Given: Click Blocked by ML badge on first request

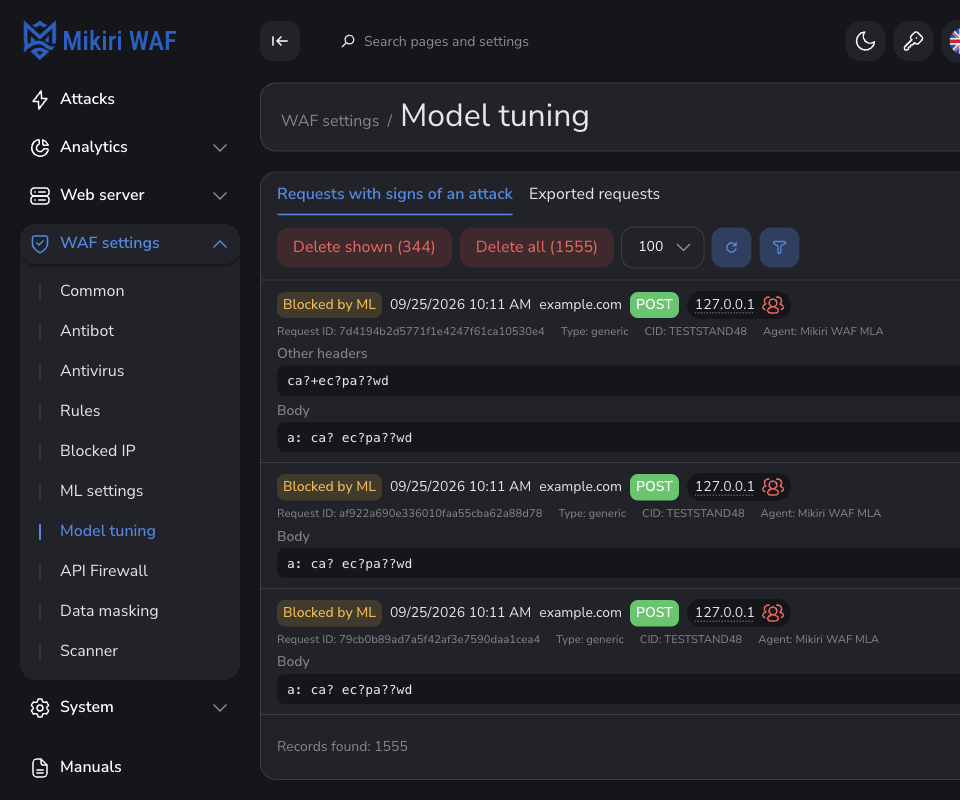Looking at the screenshot, I should 329,305.
